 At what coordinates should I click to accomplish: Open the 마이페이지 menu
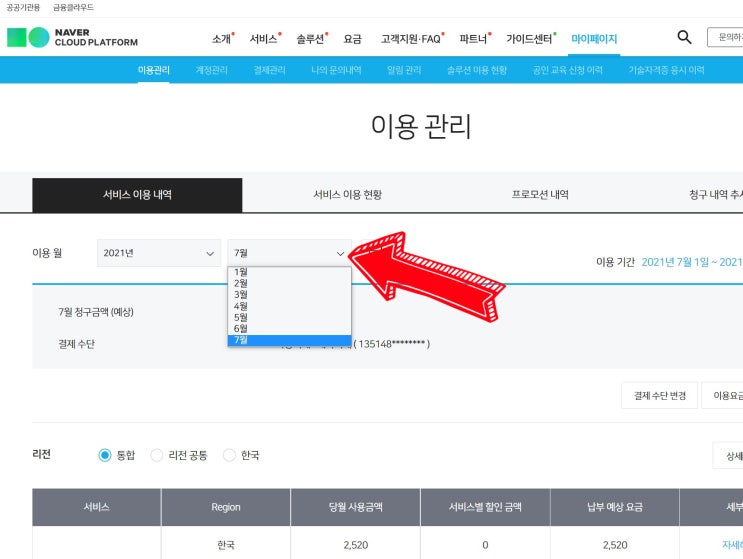click(x=594, y=39)
